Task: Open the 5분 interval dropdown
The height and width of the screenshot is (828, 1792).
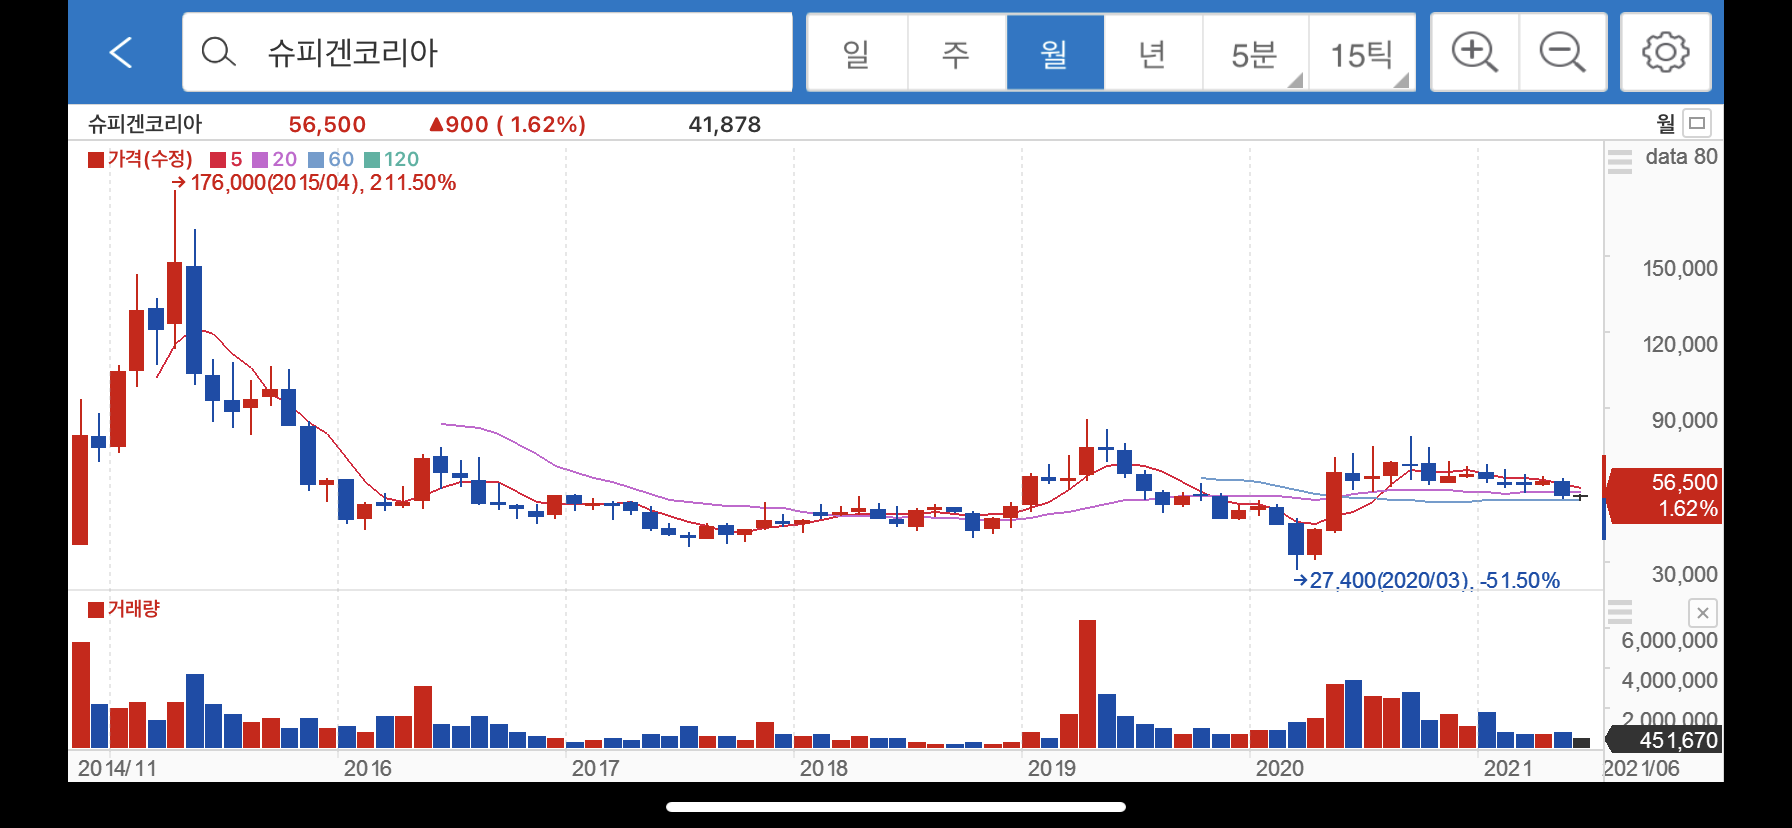Action: [1255, 52]
